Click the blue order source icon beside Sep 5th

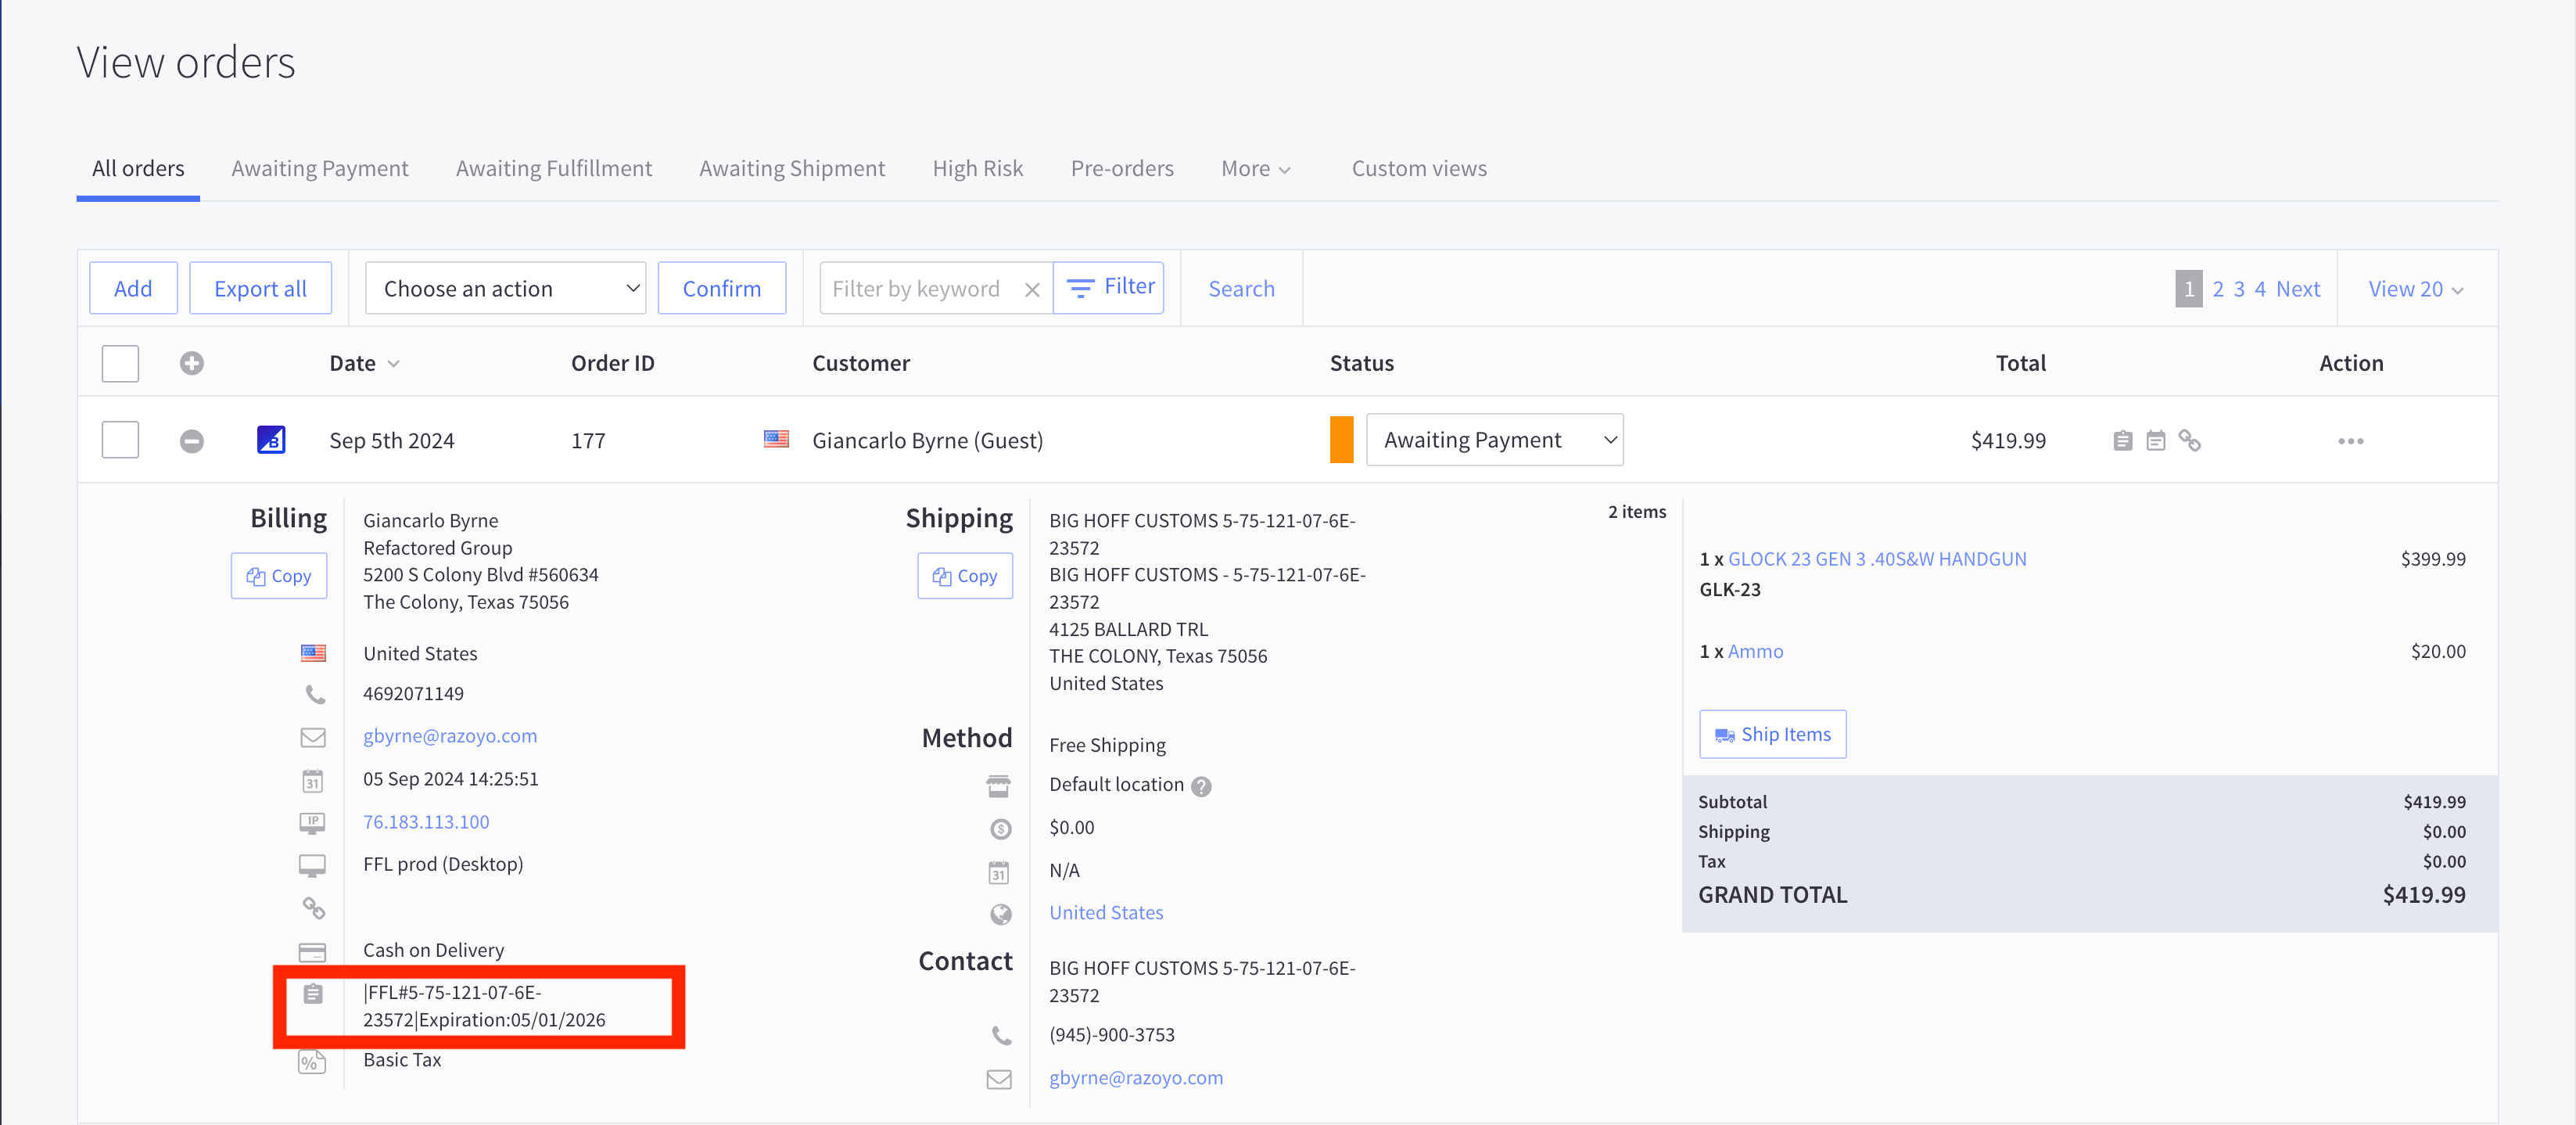tap(271, 440)
